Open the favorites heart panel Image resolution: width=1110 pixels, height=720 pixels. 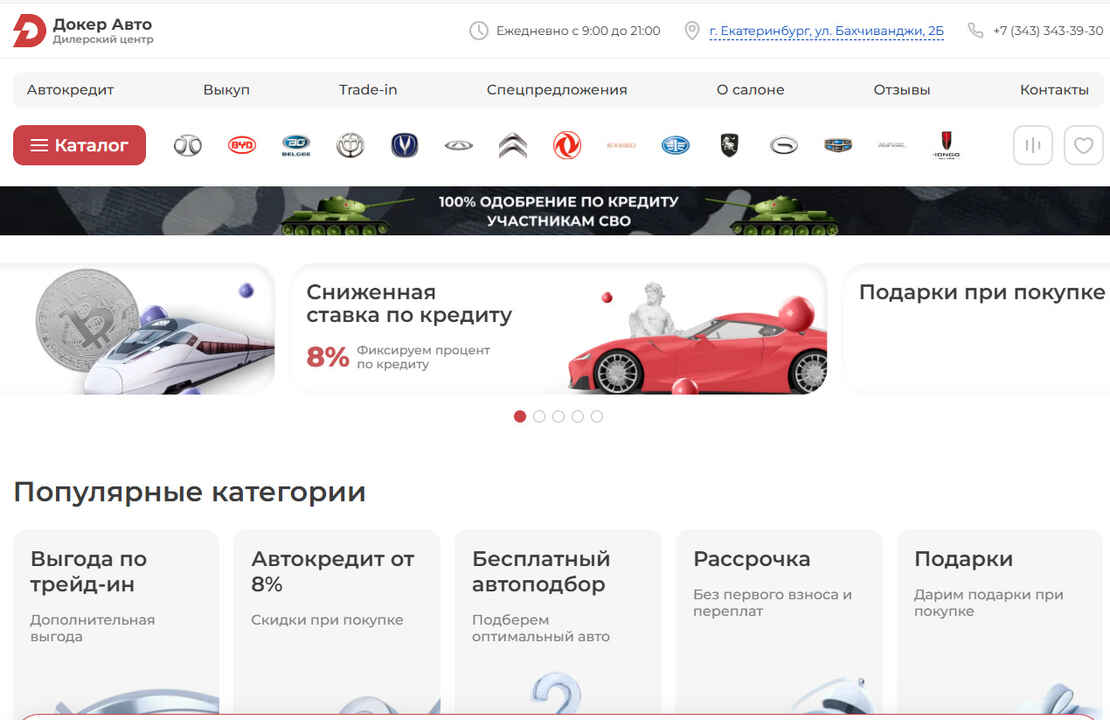point(1083,145)
